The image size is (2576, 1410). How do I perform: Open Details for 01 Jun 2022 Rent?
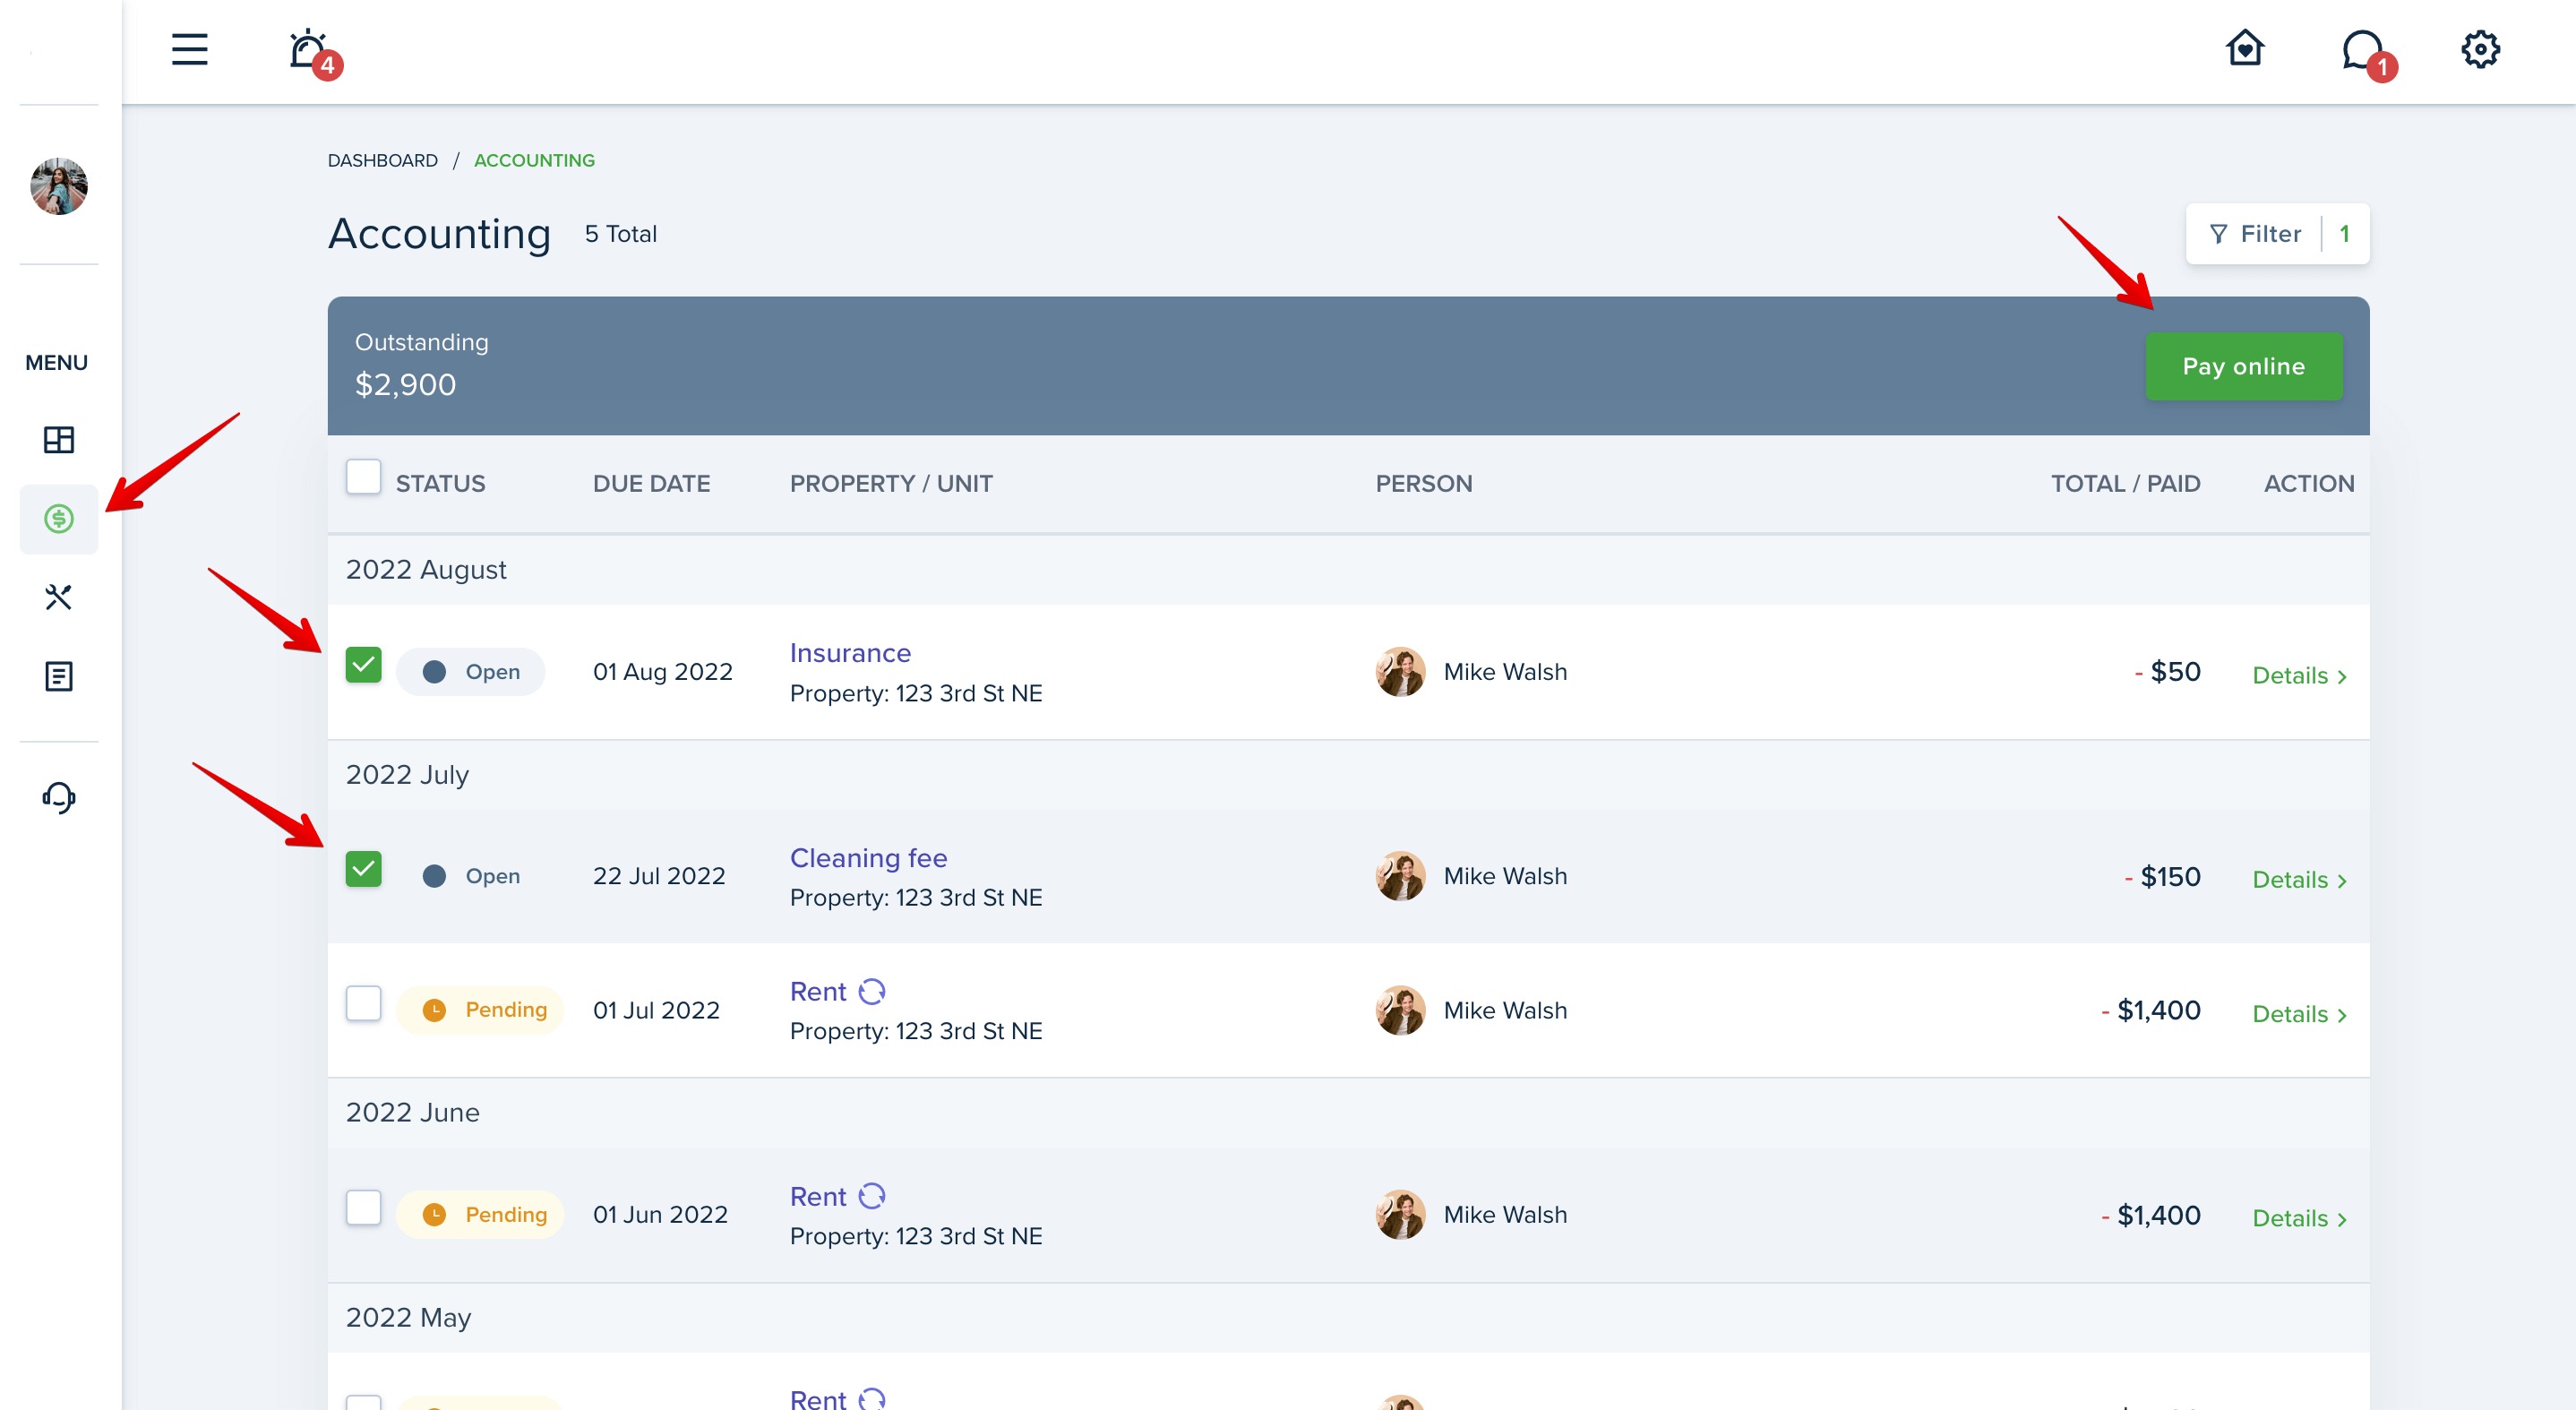tap(2299, 1218)
